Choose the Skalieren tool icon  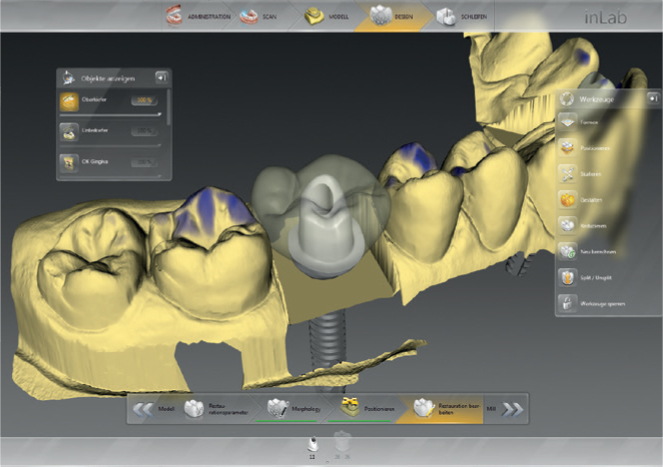(567, 173)
